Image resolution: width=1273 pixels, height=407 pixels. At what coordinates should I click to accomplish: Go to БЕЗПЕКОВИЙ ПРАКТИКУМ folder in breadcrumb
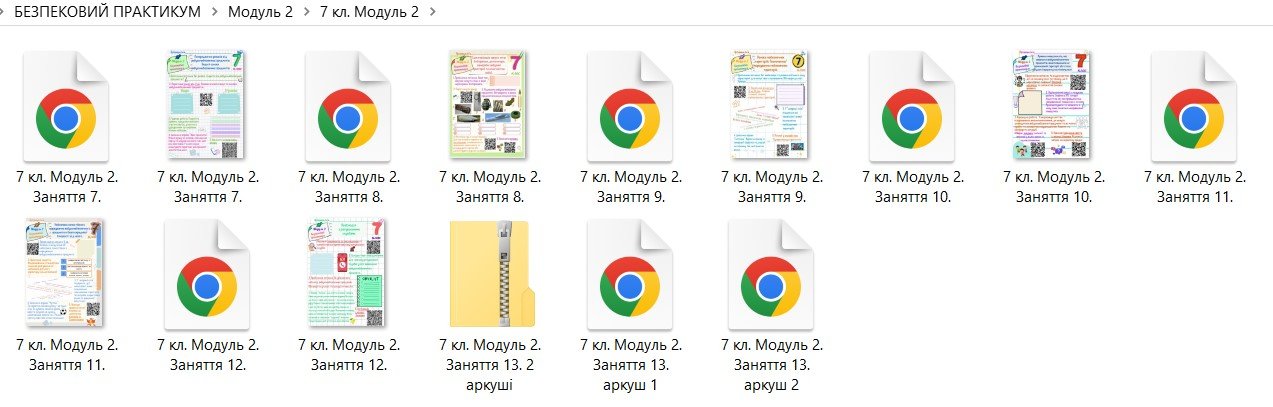point(107,12)
